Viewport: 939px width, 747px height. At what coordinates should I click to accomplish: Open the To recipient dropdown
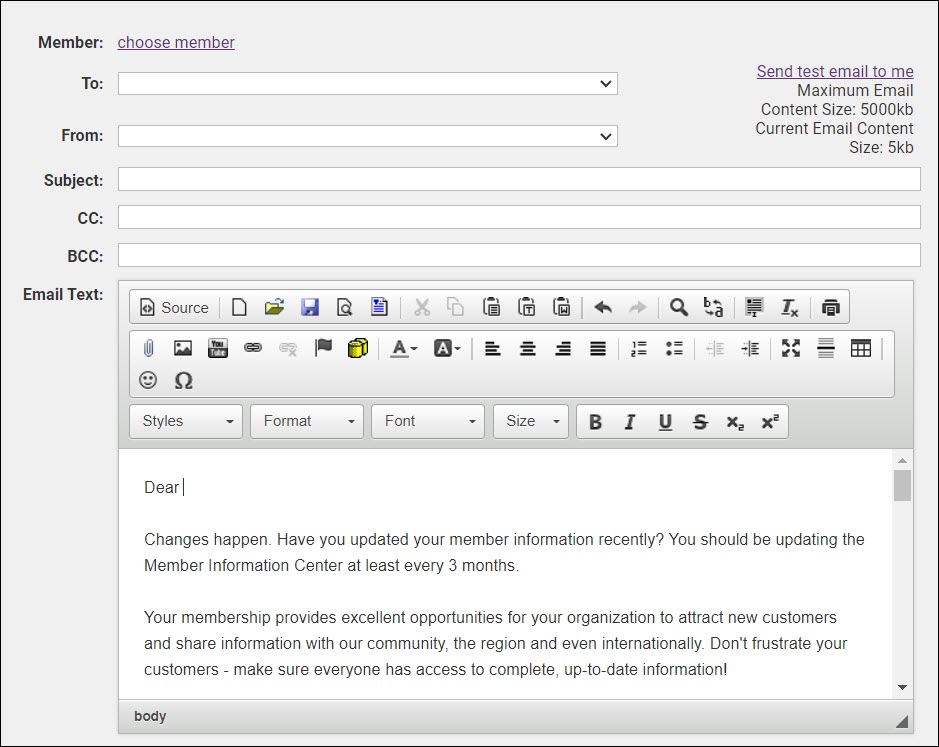pos(367,84)
